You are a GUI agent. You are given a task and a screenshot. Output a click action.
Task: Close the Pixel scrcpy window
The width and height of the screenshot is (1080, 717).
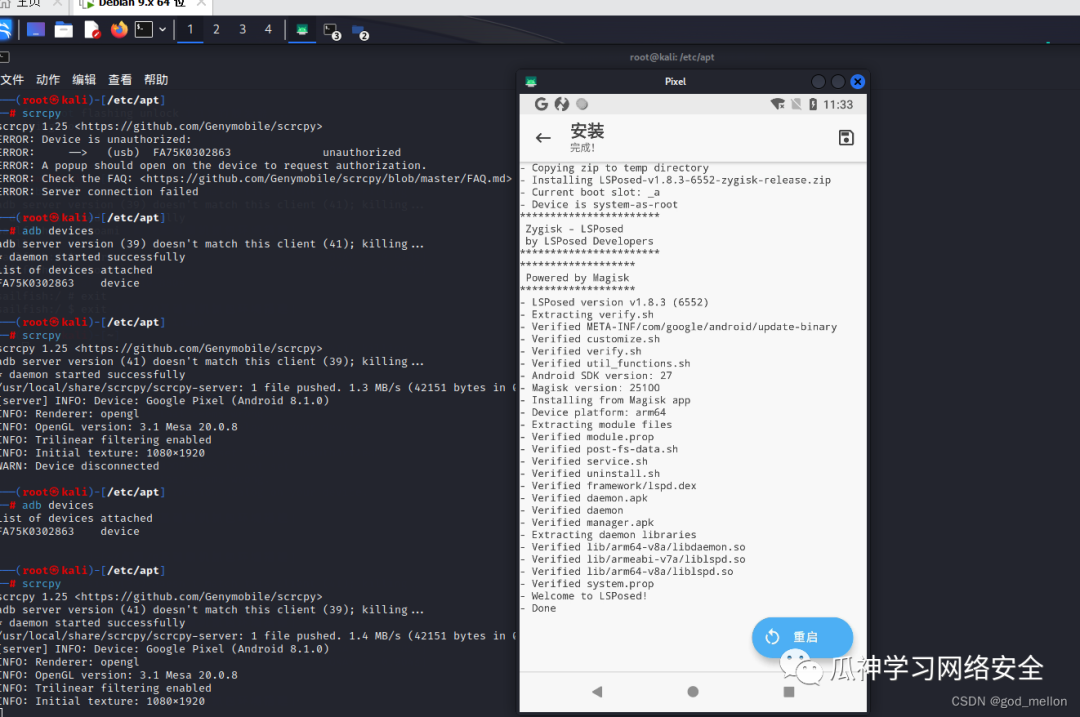coord(858,81)
